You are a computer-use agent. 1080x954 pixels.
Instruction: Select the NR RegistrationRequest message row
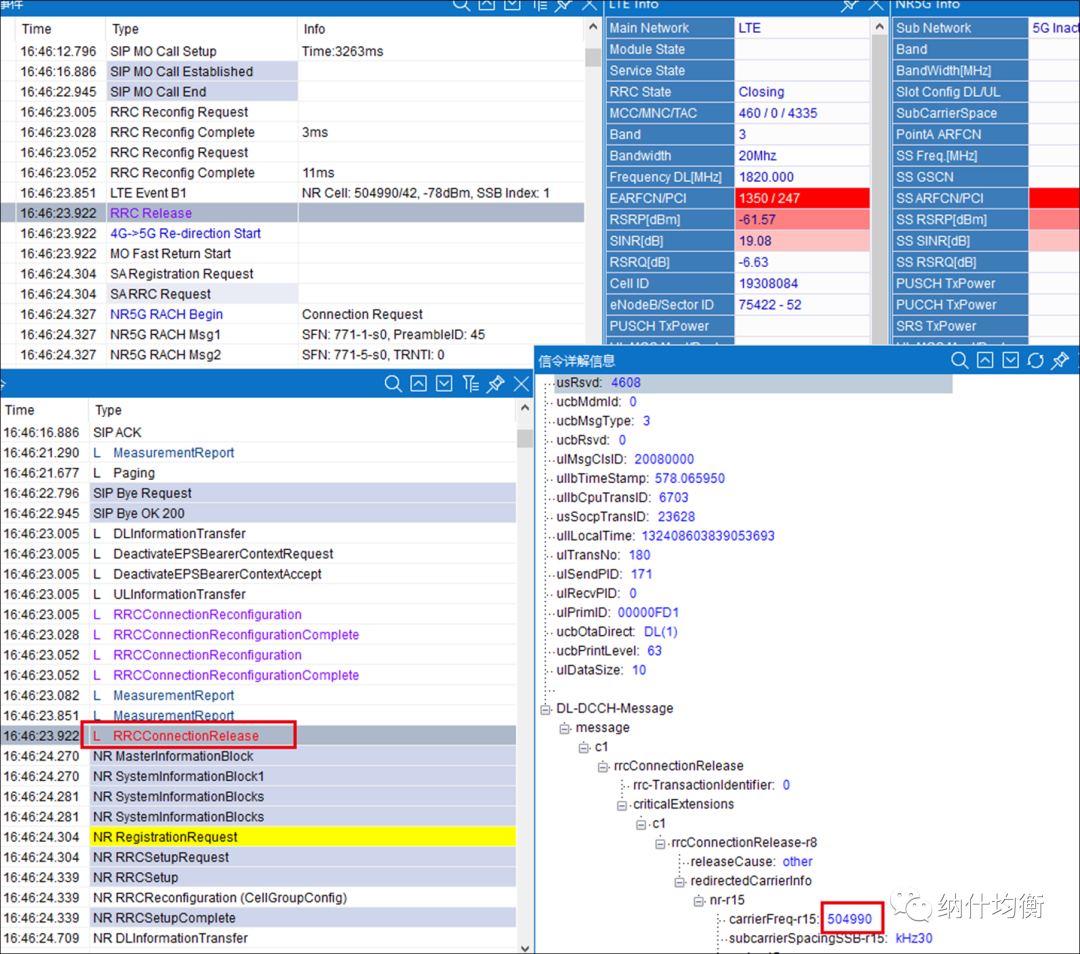coord(258,837)
